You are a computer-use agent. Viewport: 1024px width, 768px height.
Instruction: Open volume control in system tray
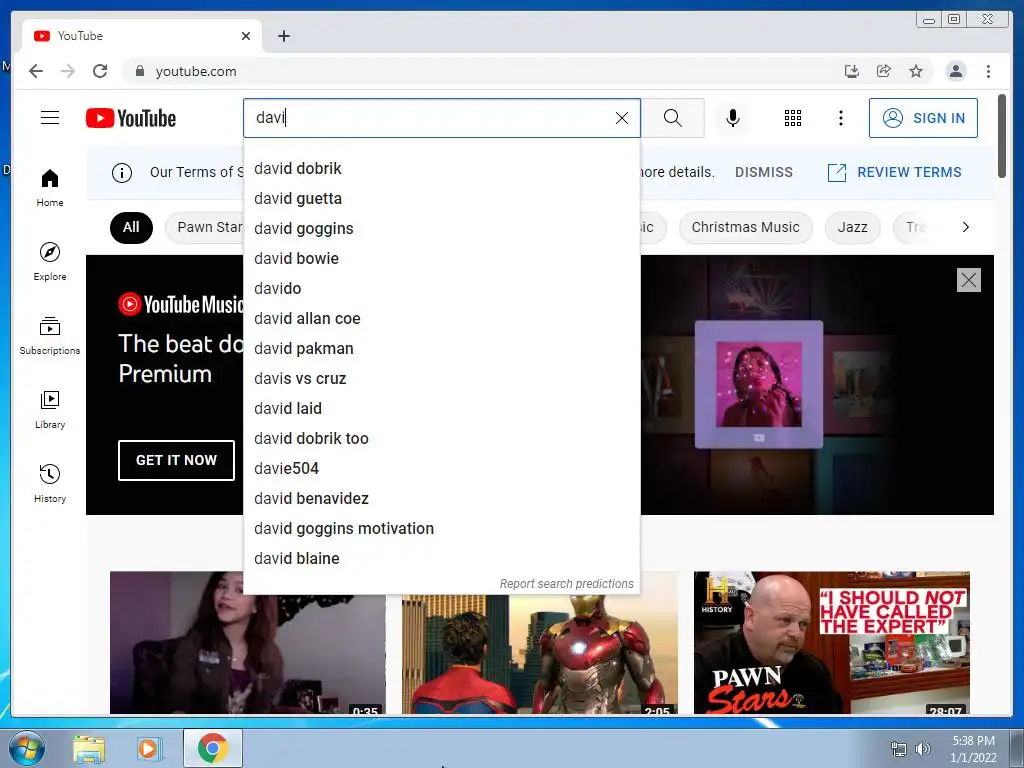(923, 749)
